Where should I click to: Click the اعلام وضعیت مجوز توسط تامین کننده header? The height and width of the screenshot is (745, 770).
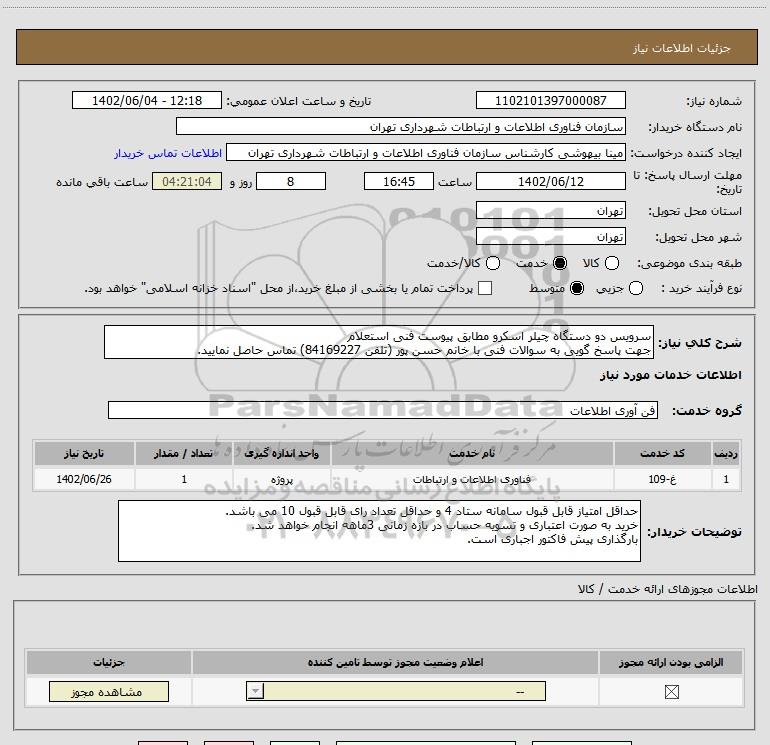coord(395,662)
